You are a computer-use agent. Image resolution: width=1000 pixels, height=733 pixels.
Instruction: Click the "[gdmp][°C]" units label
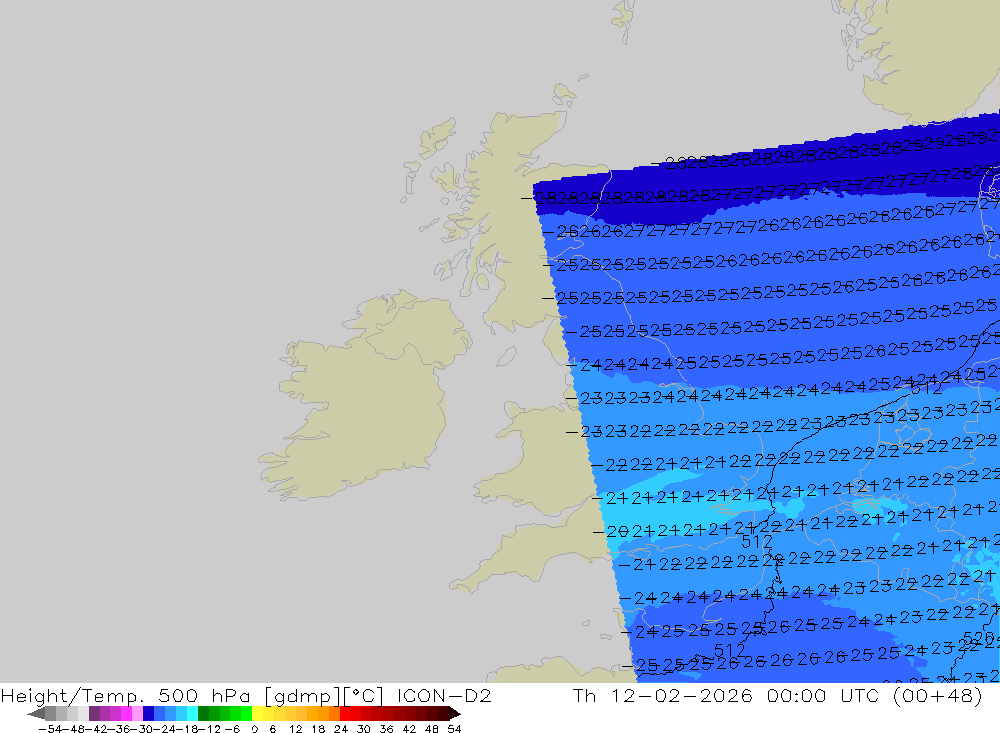[324, 695]
